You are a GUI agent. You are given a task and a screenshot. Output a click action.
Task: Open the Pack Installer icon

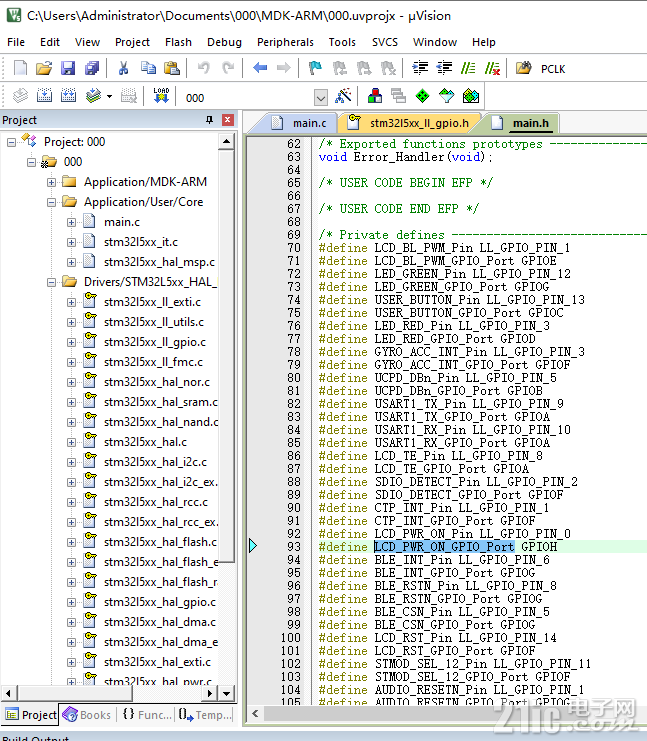coord(471,96)
